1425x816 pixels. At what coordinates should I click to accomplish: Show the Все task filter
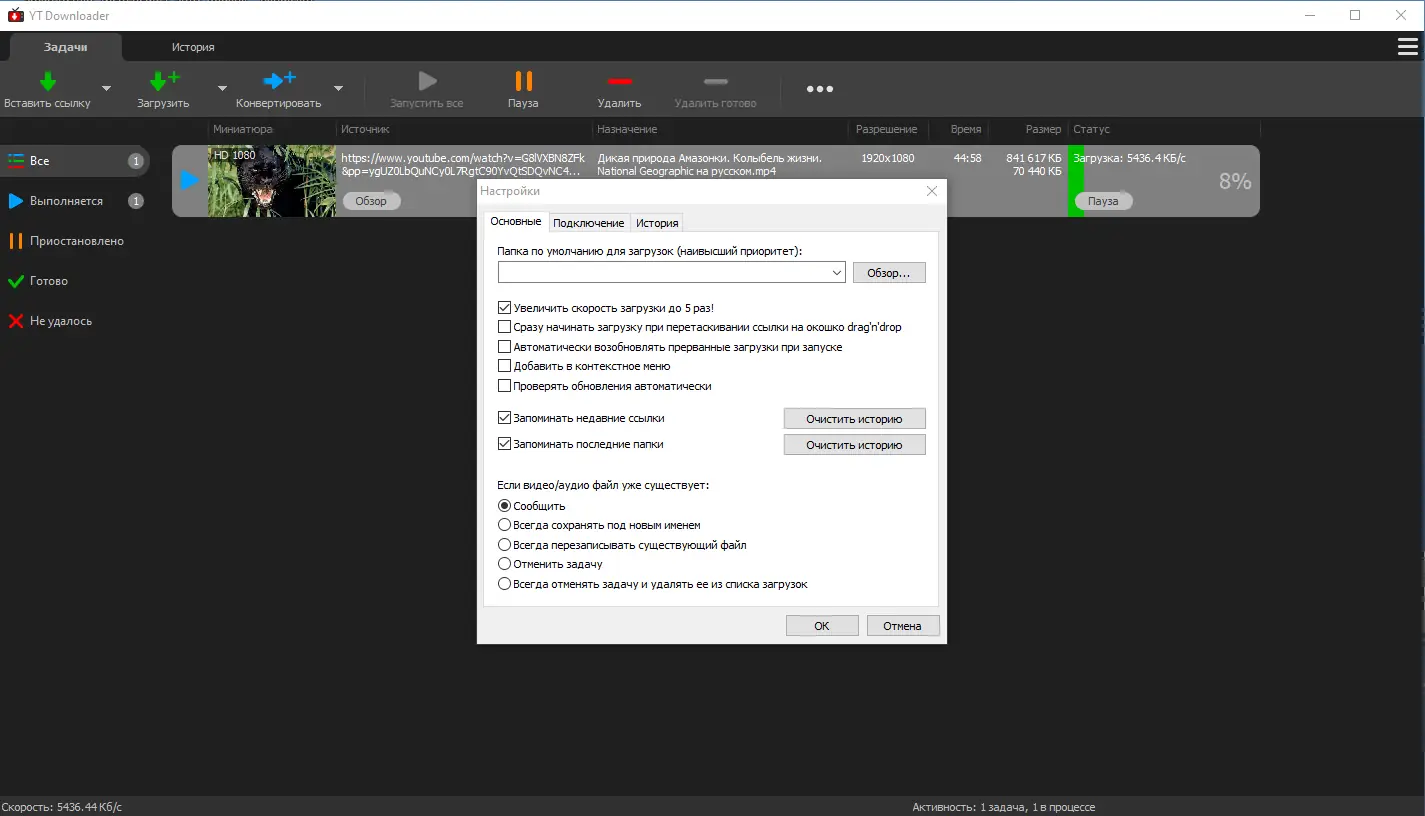click(75, 161)
